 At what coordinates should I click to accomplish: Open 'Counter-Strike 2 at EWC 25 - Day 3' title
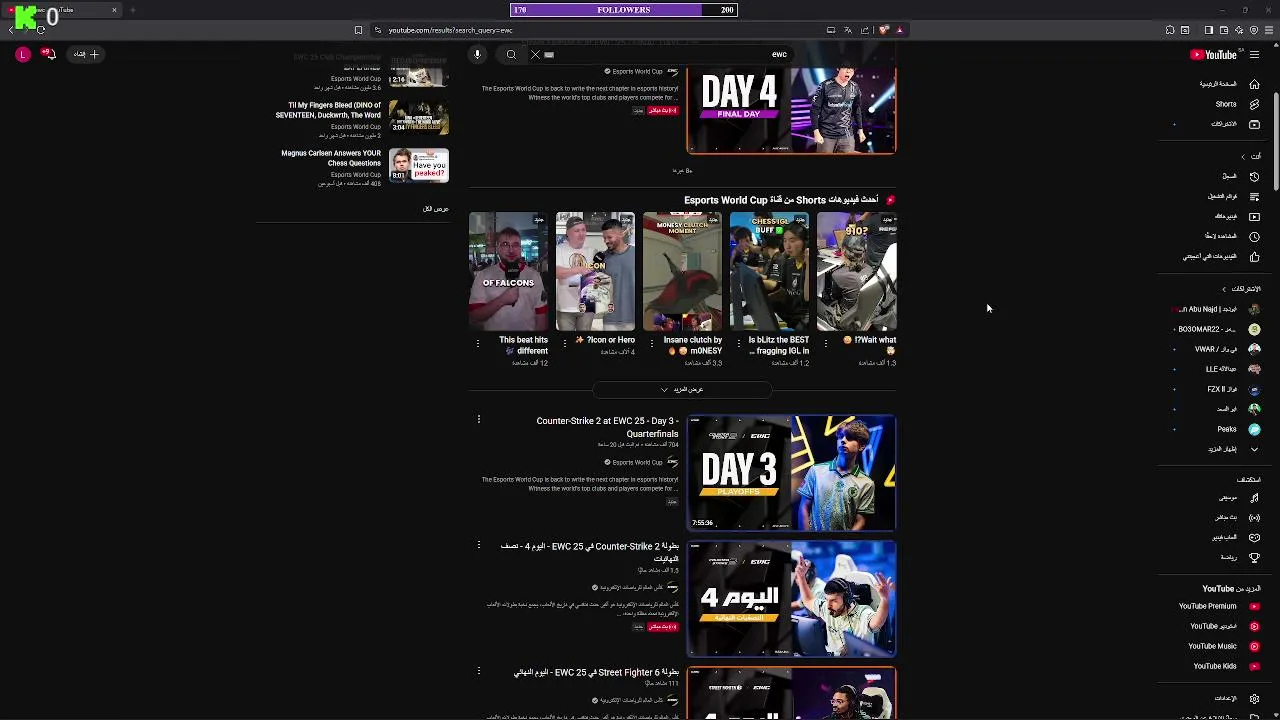(607, 427)
